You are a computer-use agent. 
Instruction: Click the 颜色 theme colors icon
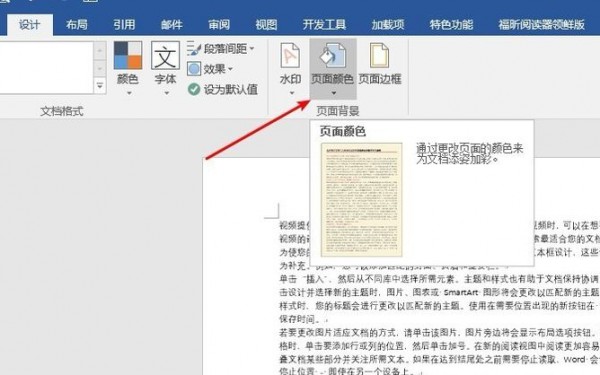[x=128, y=55]
